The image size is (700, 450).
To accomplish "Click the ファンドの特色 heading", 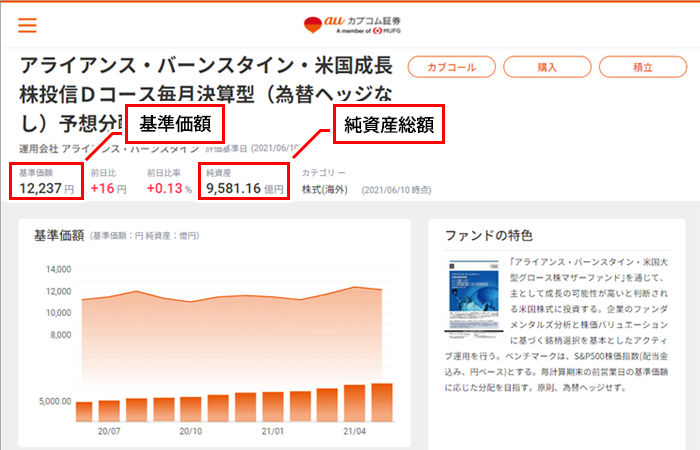I will pos(489,235).
